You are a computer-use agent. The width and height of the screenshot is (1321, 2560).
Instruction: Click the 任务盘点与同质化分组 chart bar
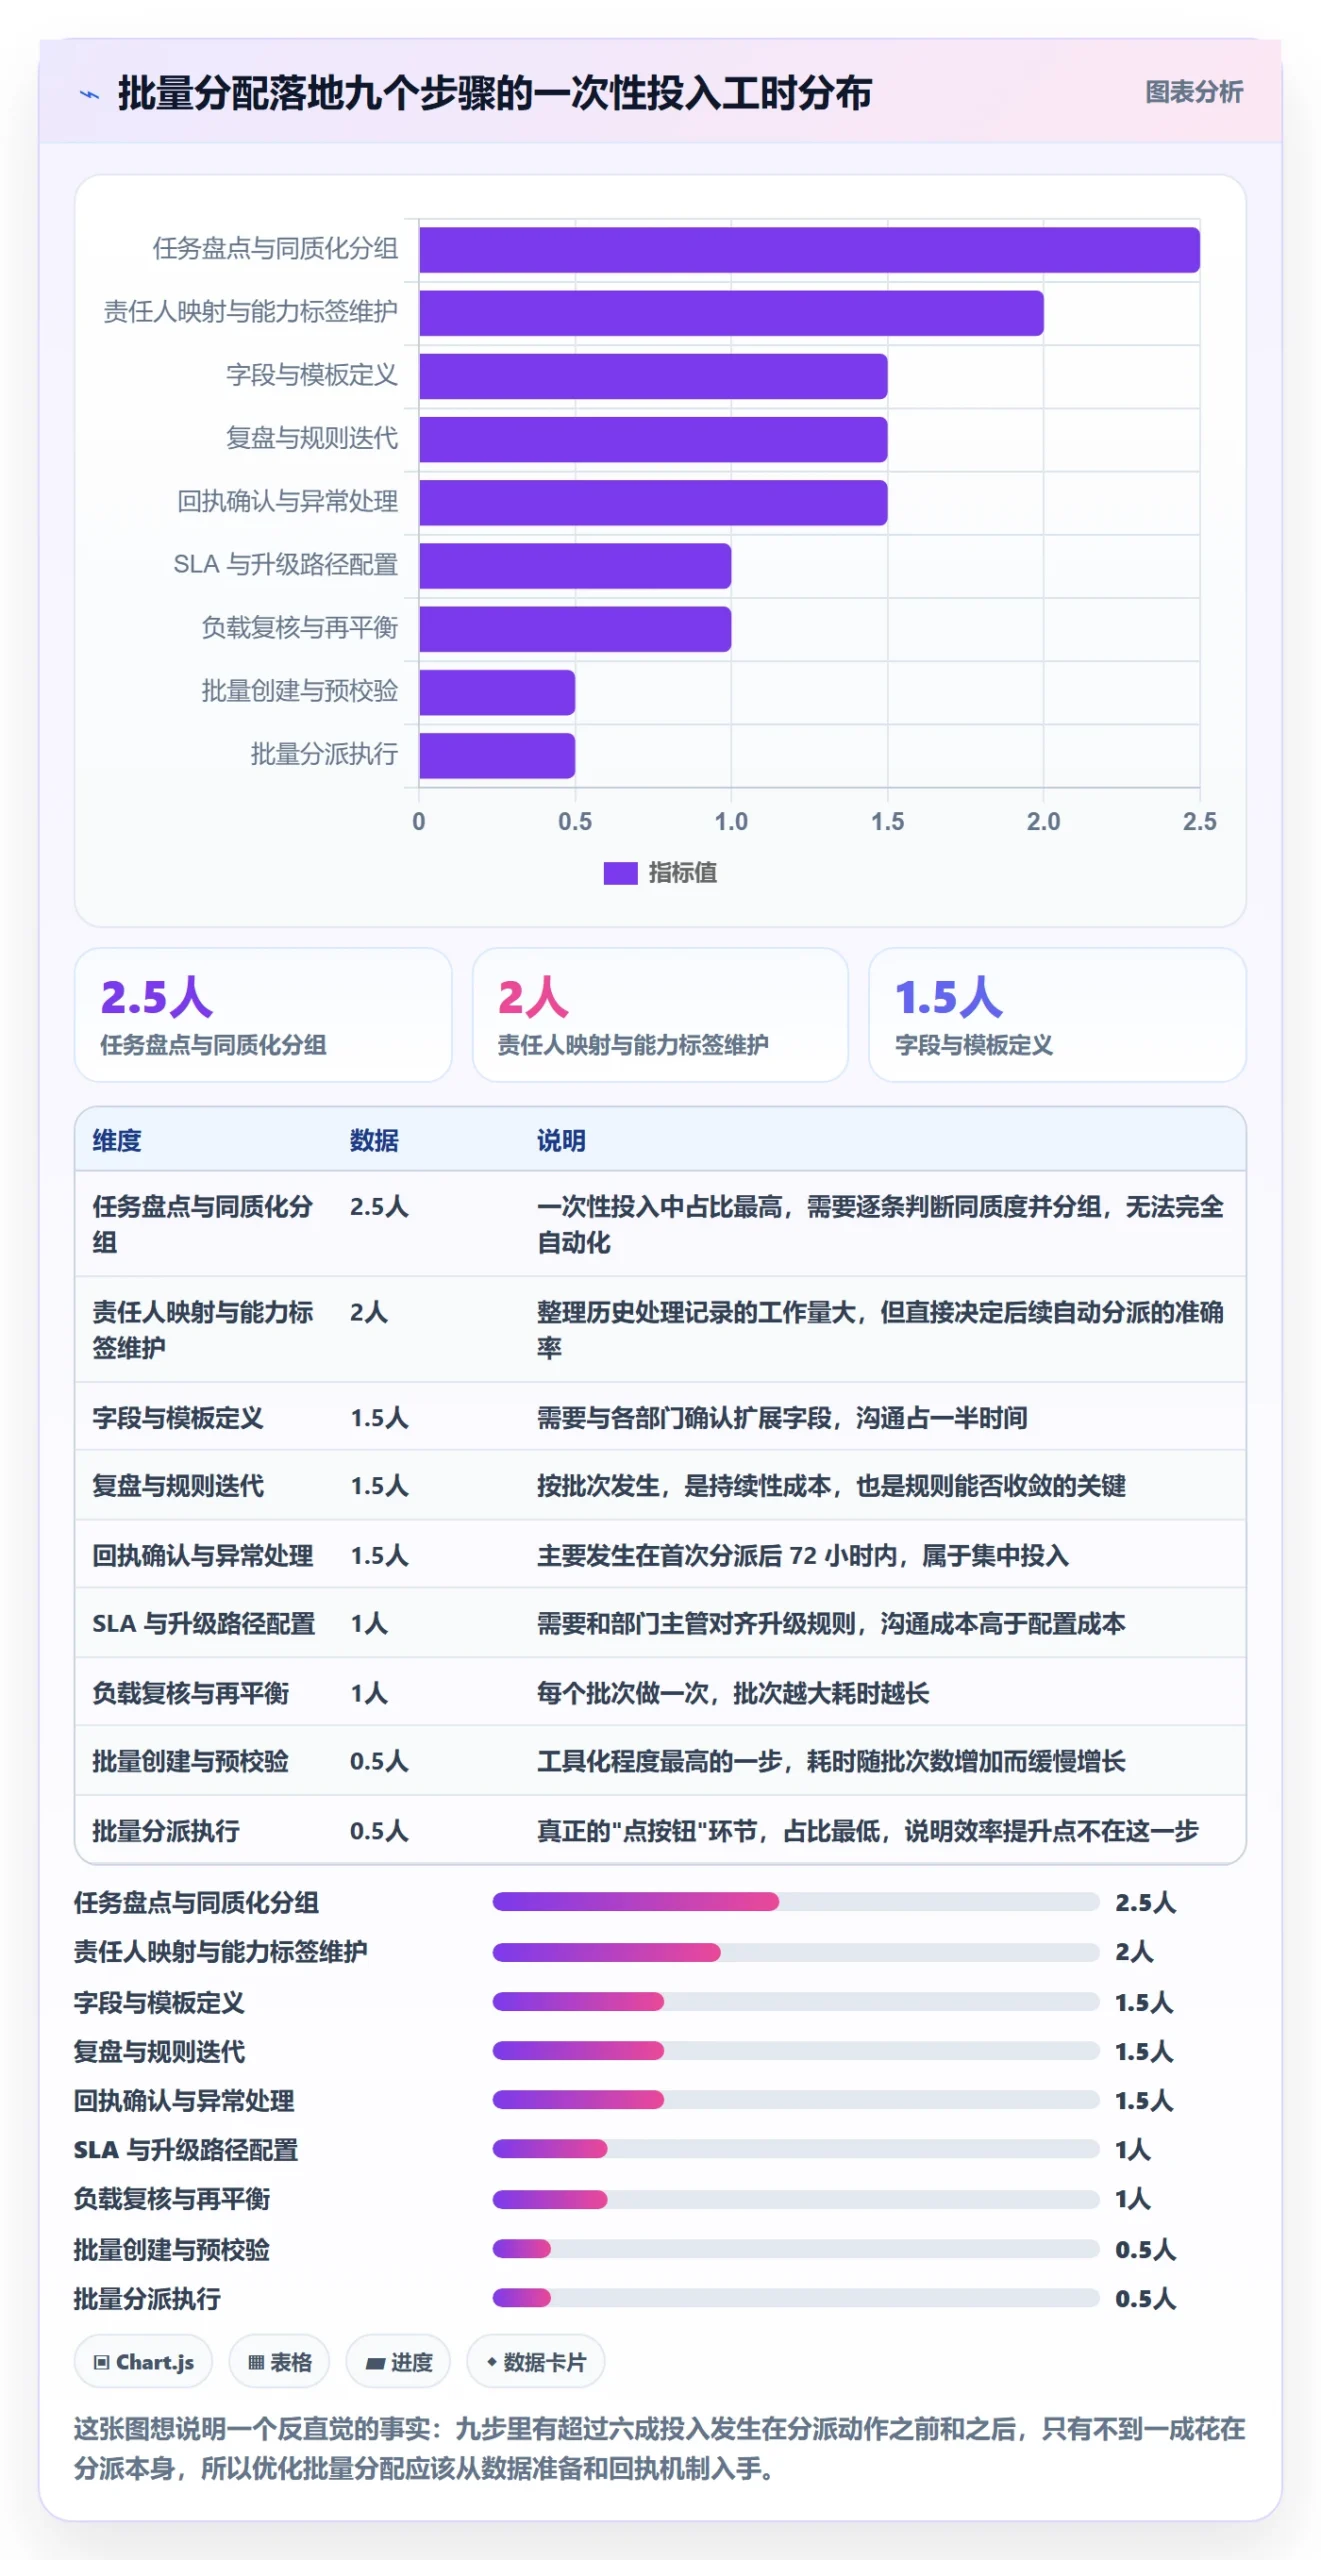[809, 250]
